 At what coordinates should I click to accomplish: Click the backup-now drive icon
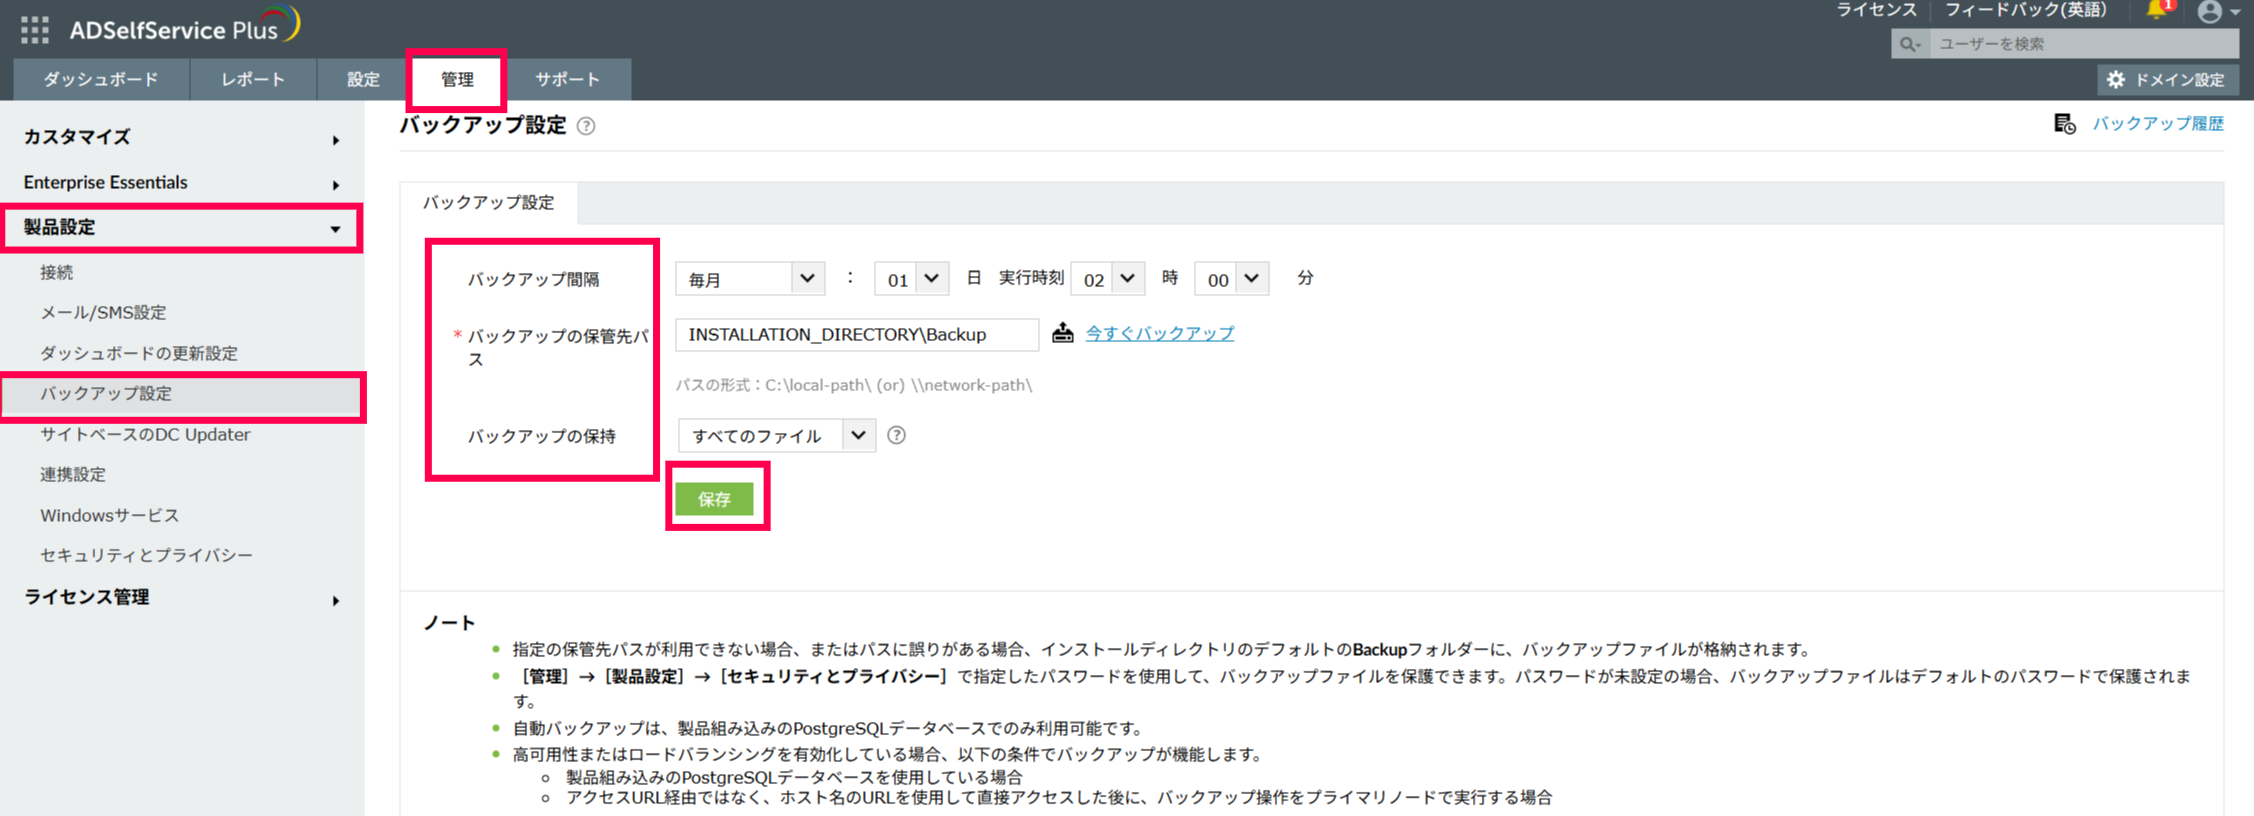(x=1062, y=333)
